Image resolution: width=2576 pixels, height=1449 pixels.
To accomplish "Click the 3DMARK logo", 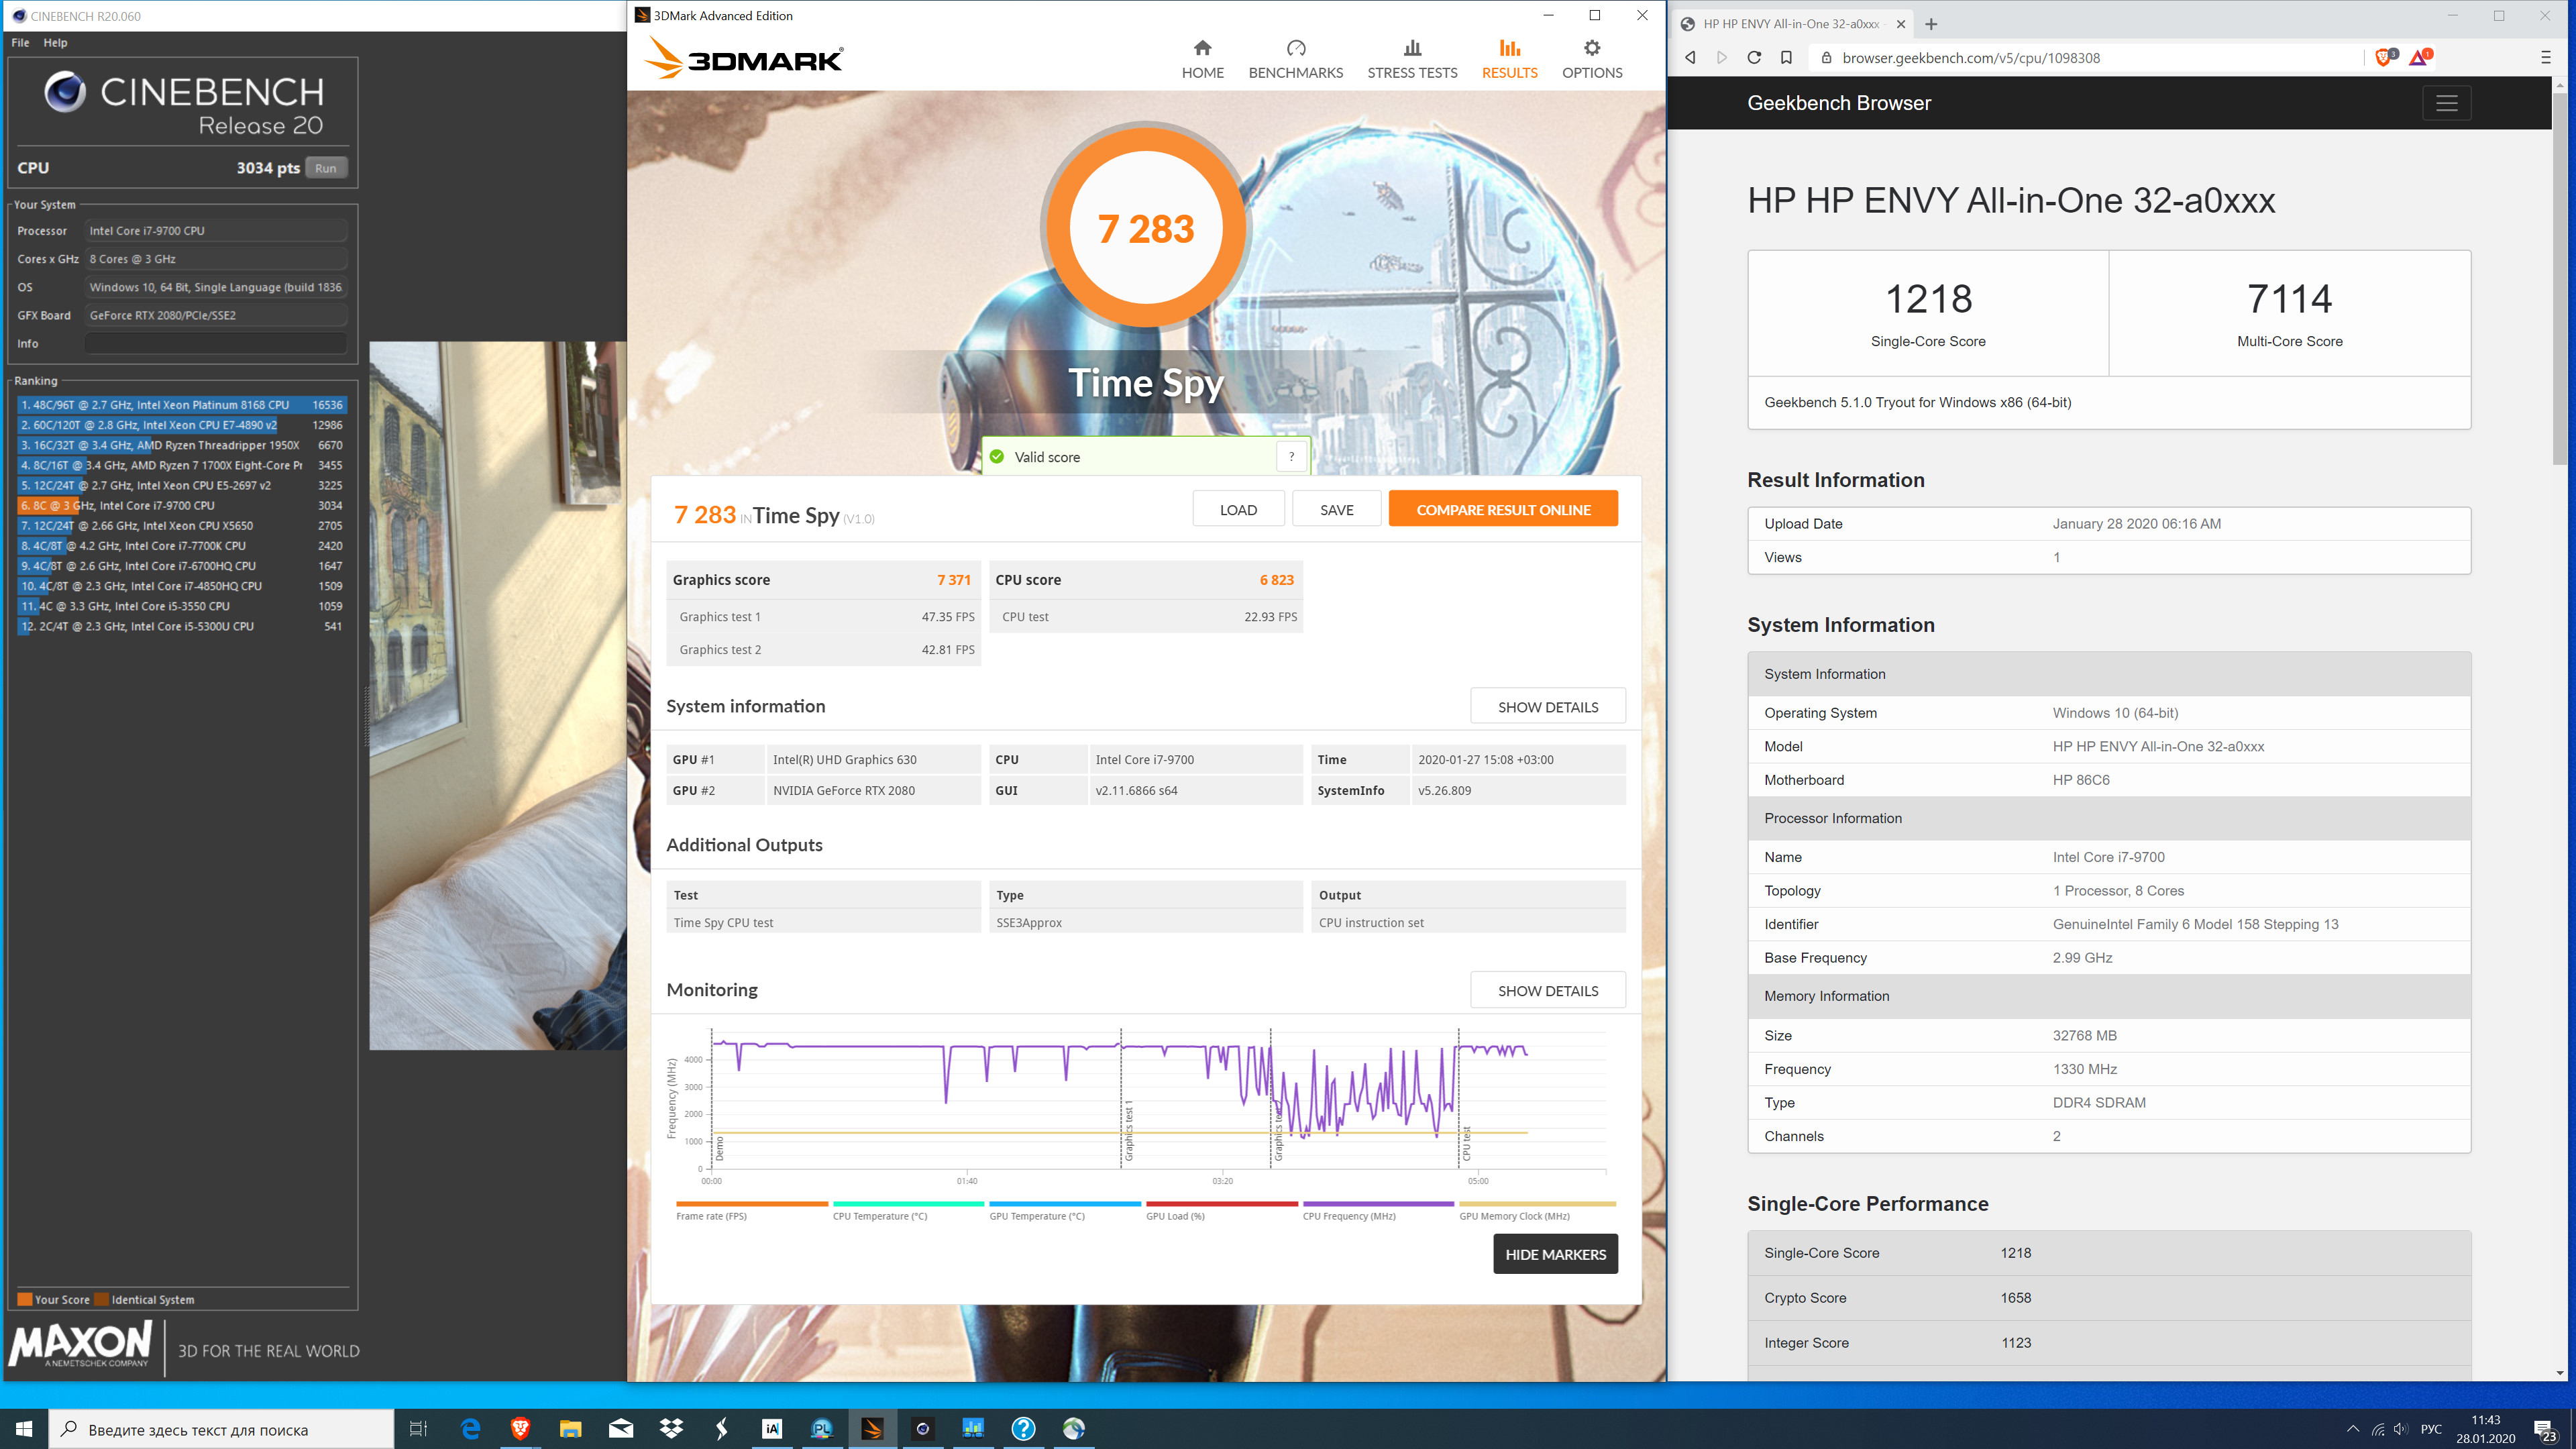I will click(x=744, y=58).
